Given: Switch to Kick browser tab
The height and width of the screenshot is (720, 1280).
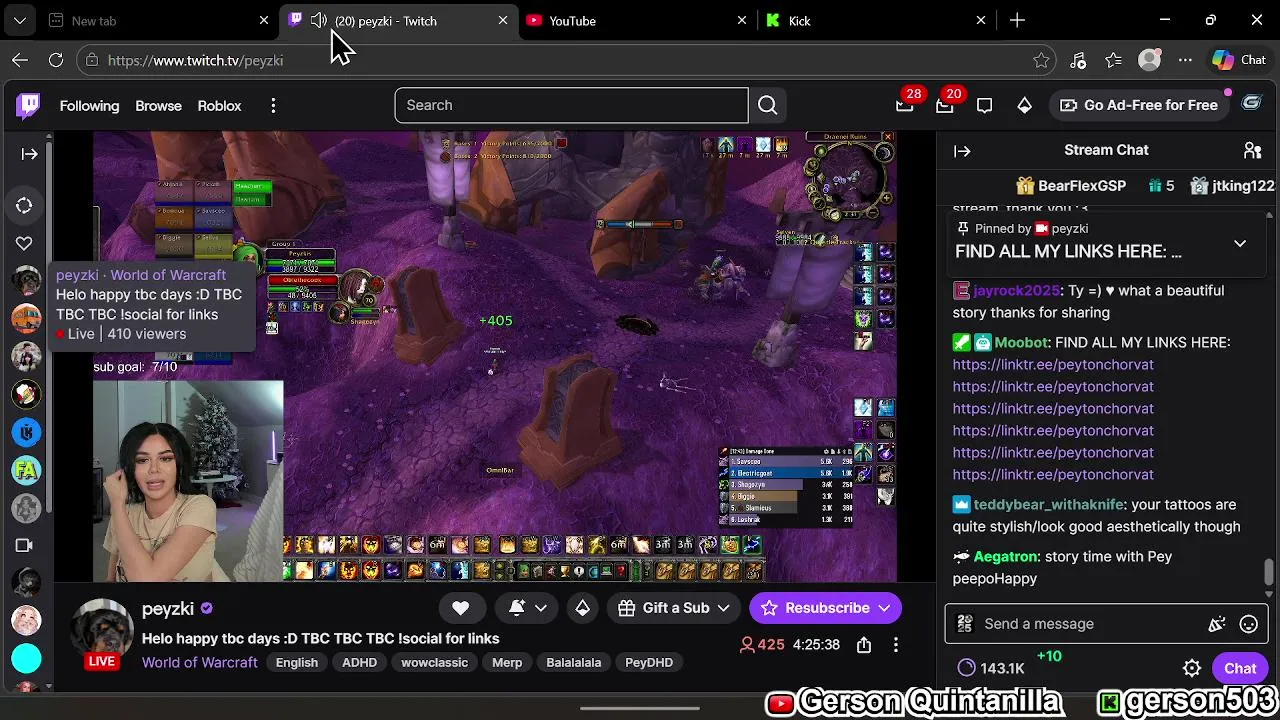Looking at the screenshot, I should coord(876,20).
